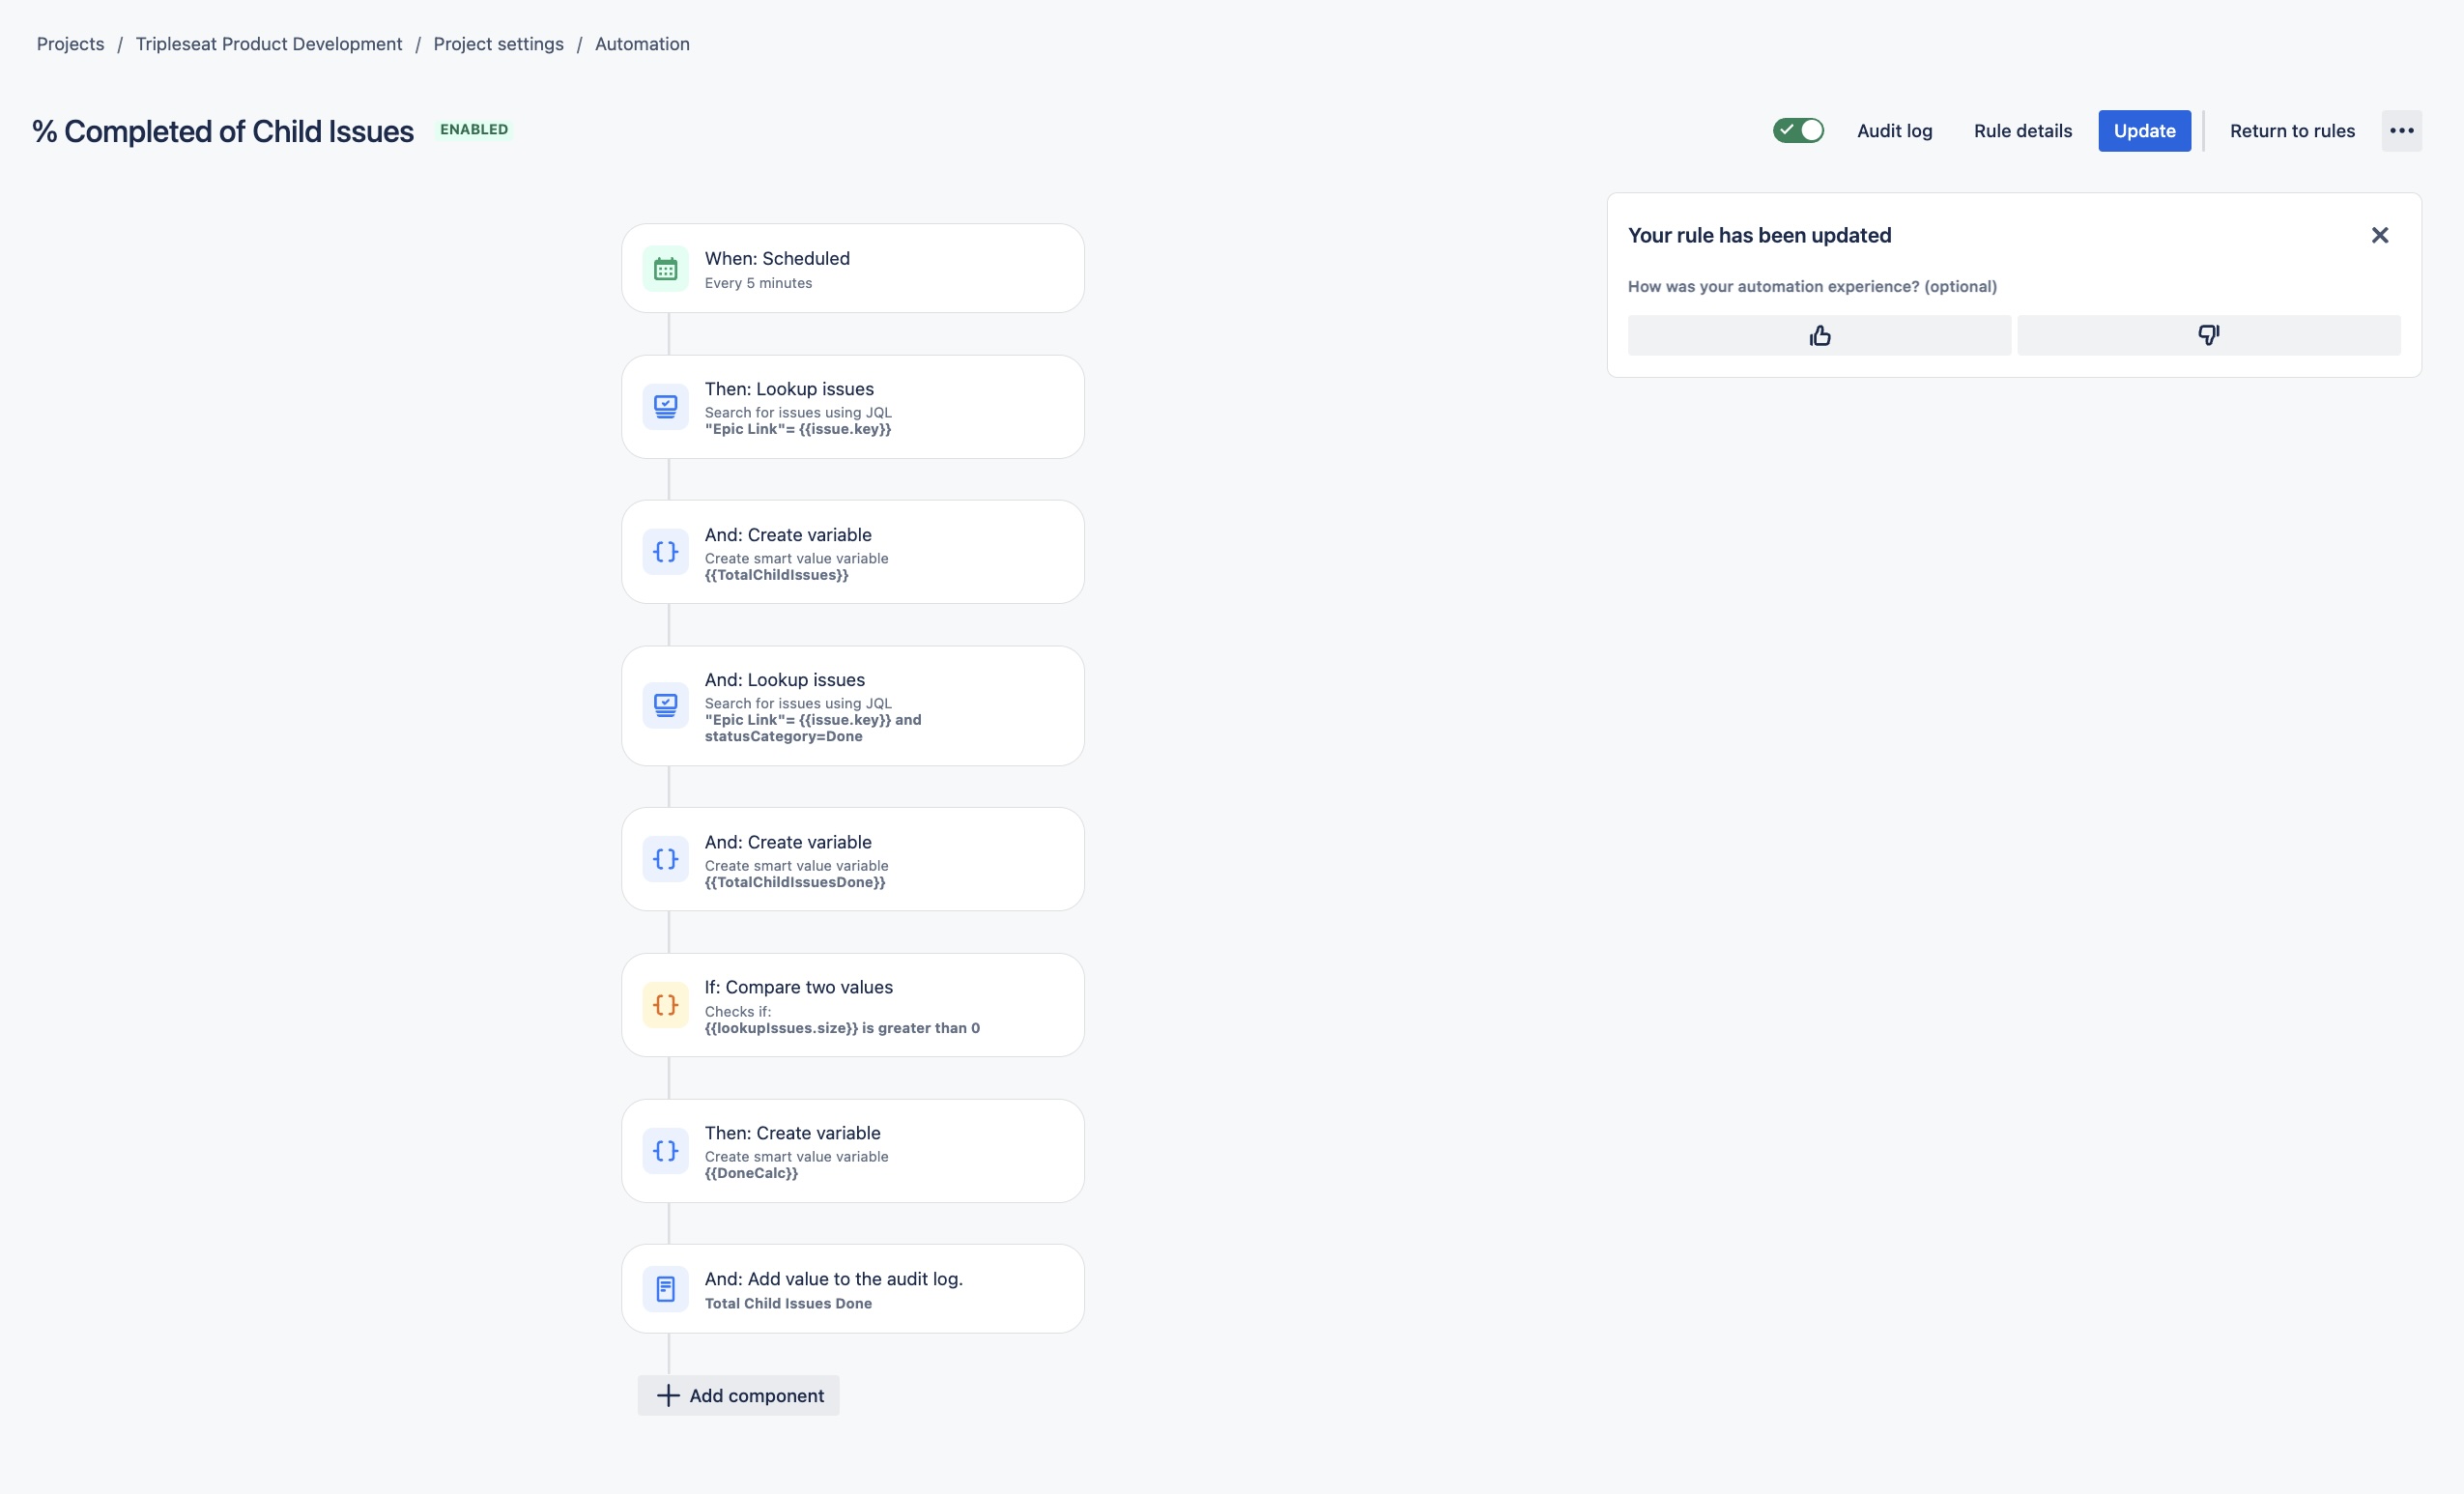Go to Automation breadcrumb
The height and width of the screenshot is (1494, 2464).
pyautogui.click(x=642, y=44)
